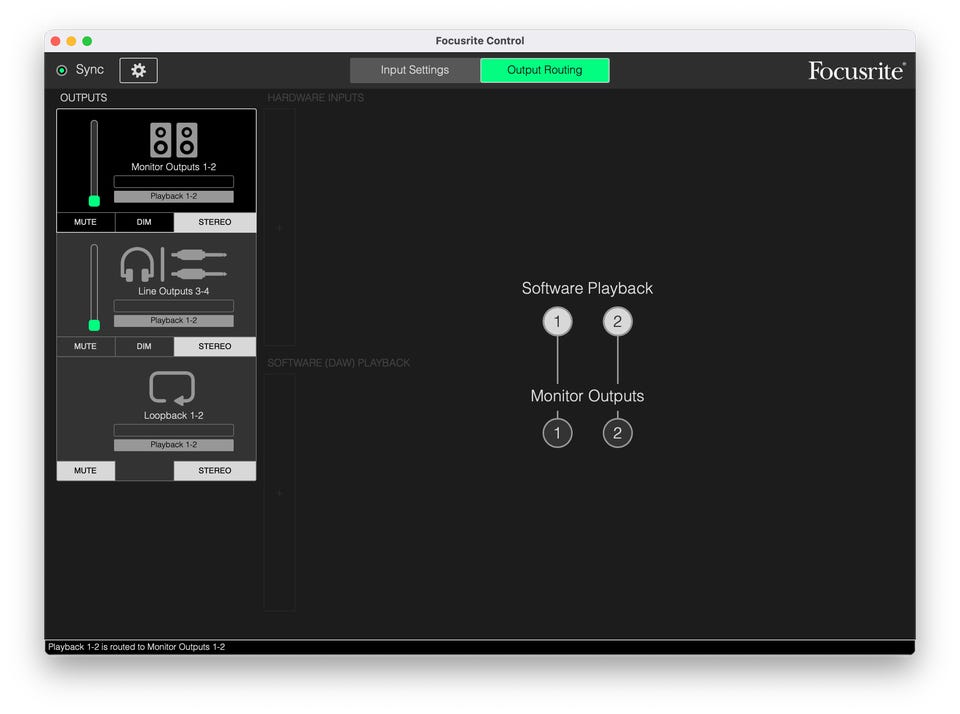Viewport: 960px width, 714px height.
Task: Open the settings gear menu
Action: (138, 70)
